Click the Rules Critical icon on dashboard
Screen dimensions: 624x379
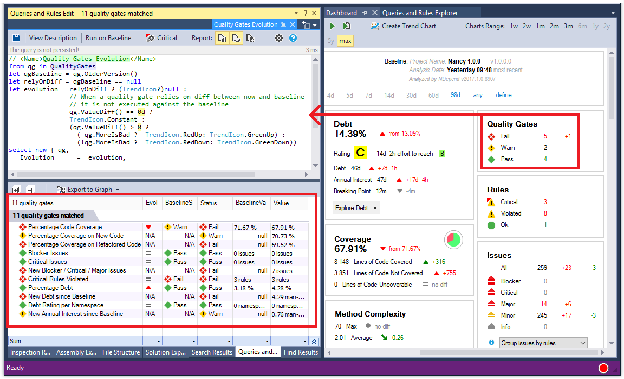coord(491,202)
